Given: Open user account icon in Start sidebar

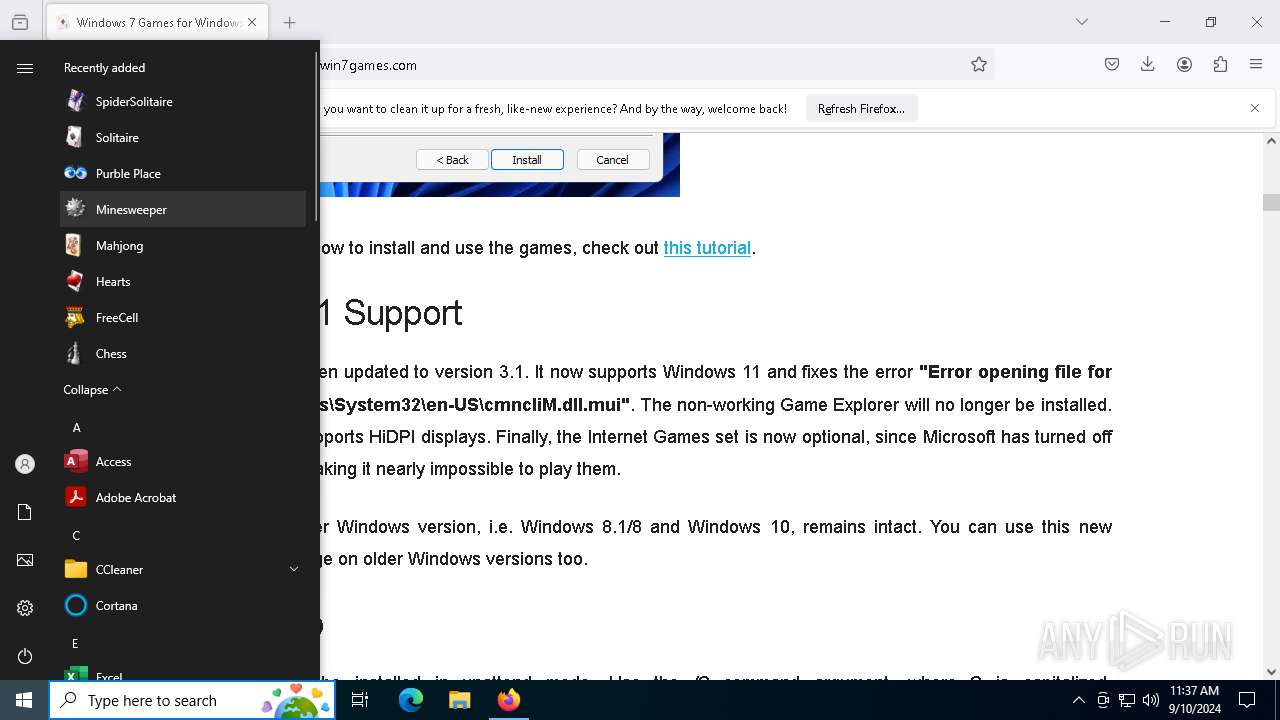Looking at the screenshot, I should click(25, 464).
